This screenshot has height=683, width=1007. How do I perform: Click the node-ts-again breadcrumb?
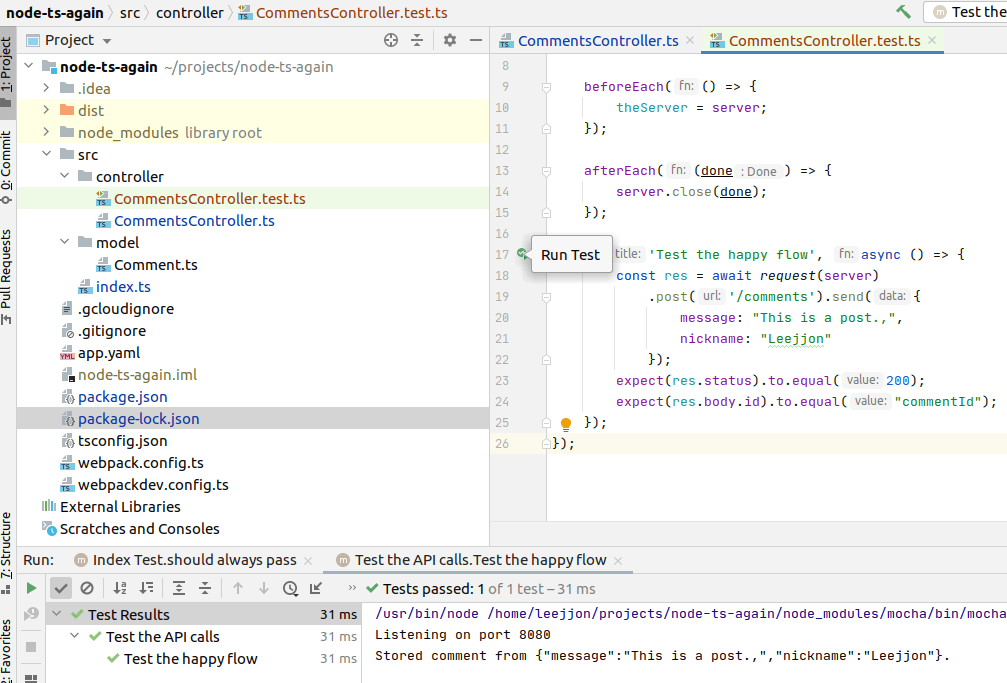[x=55, y=12]
